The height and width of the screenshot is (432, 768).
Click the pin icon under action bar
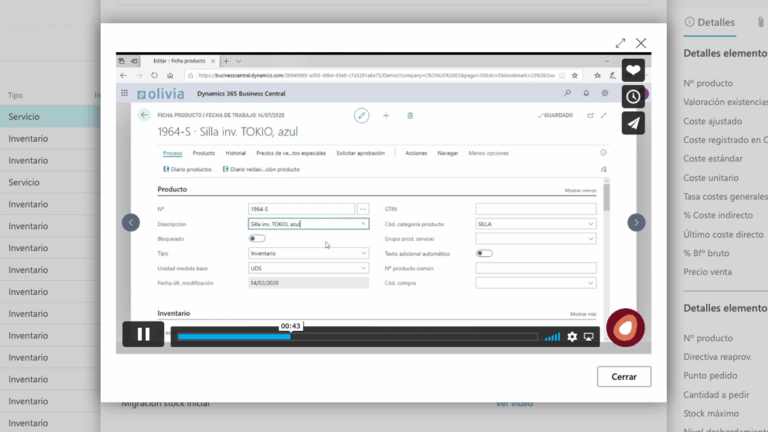(x=603, y=169)
